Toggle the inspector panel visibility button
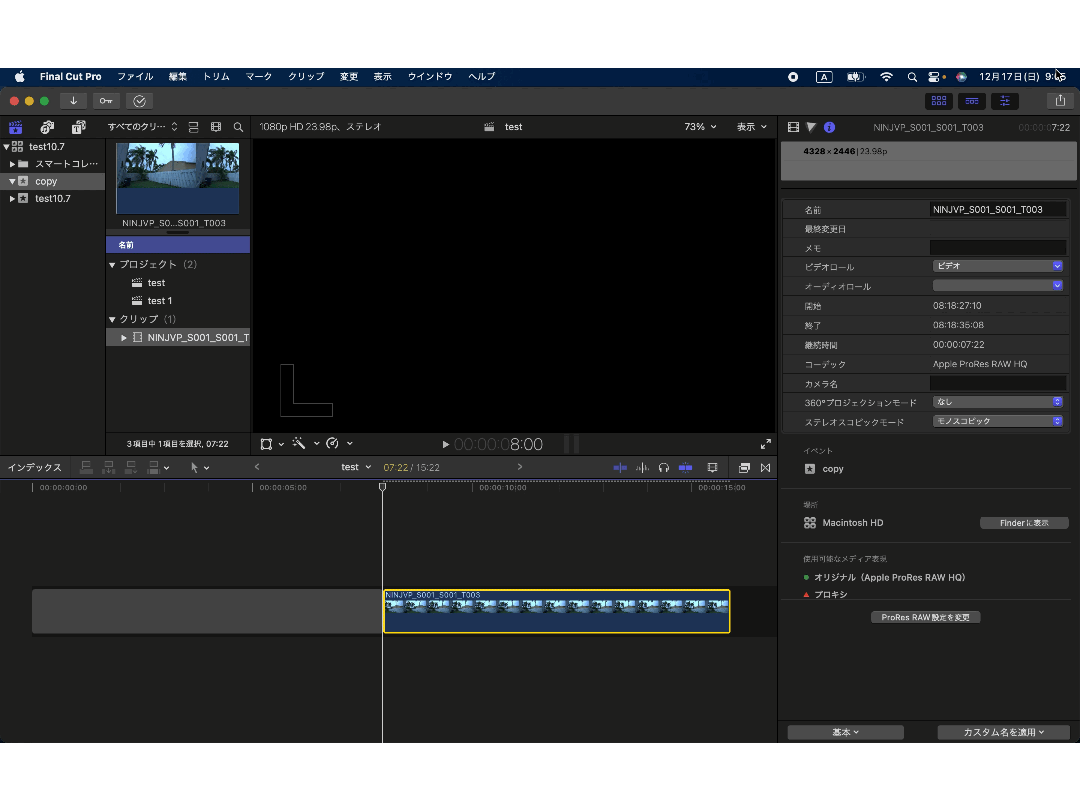The height and width of the screenshot is (810, 1080). tap(1004, 101)
